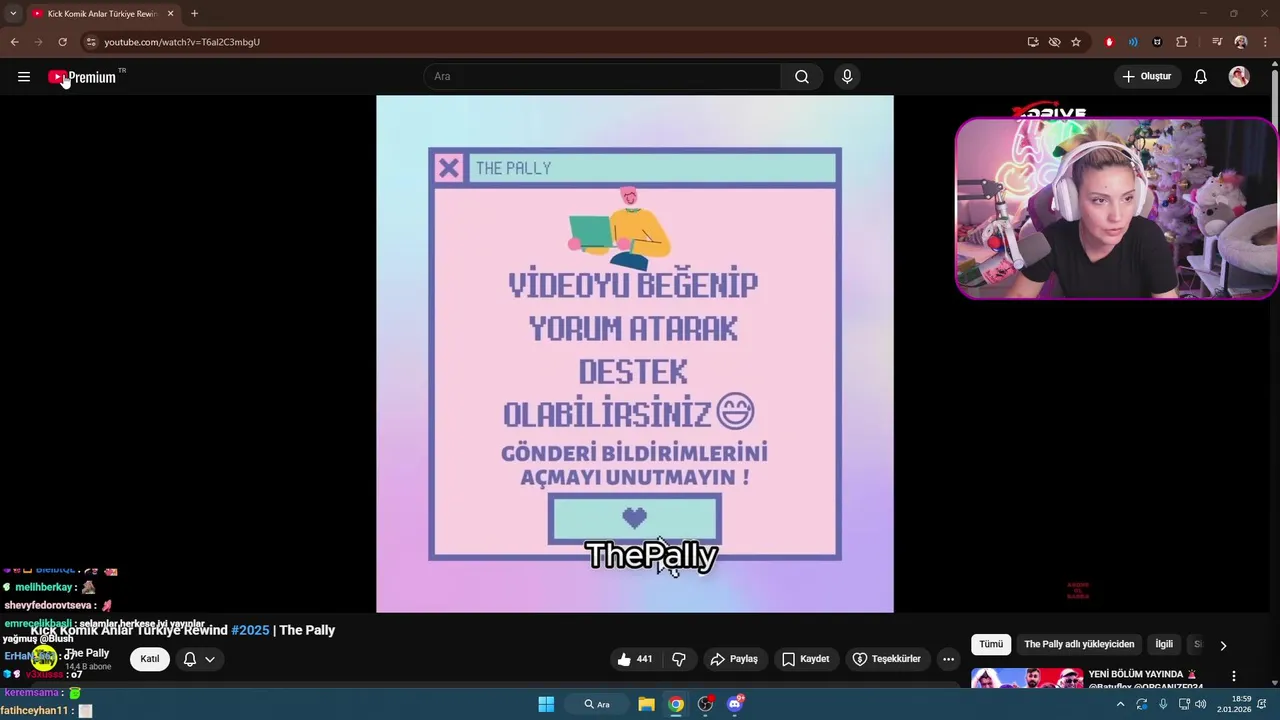Open the black cat face extension
The width and height of the screenshot is (1280, 720).
(x=1157, y=42)
